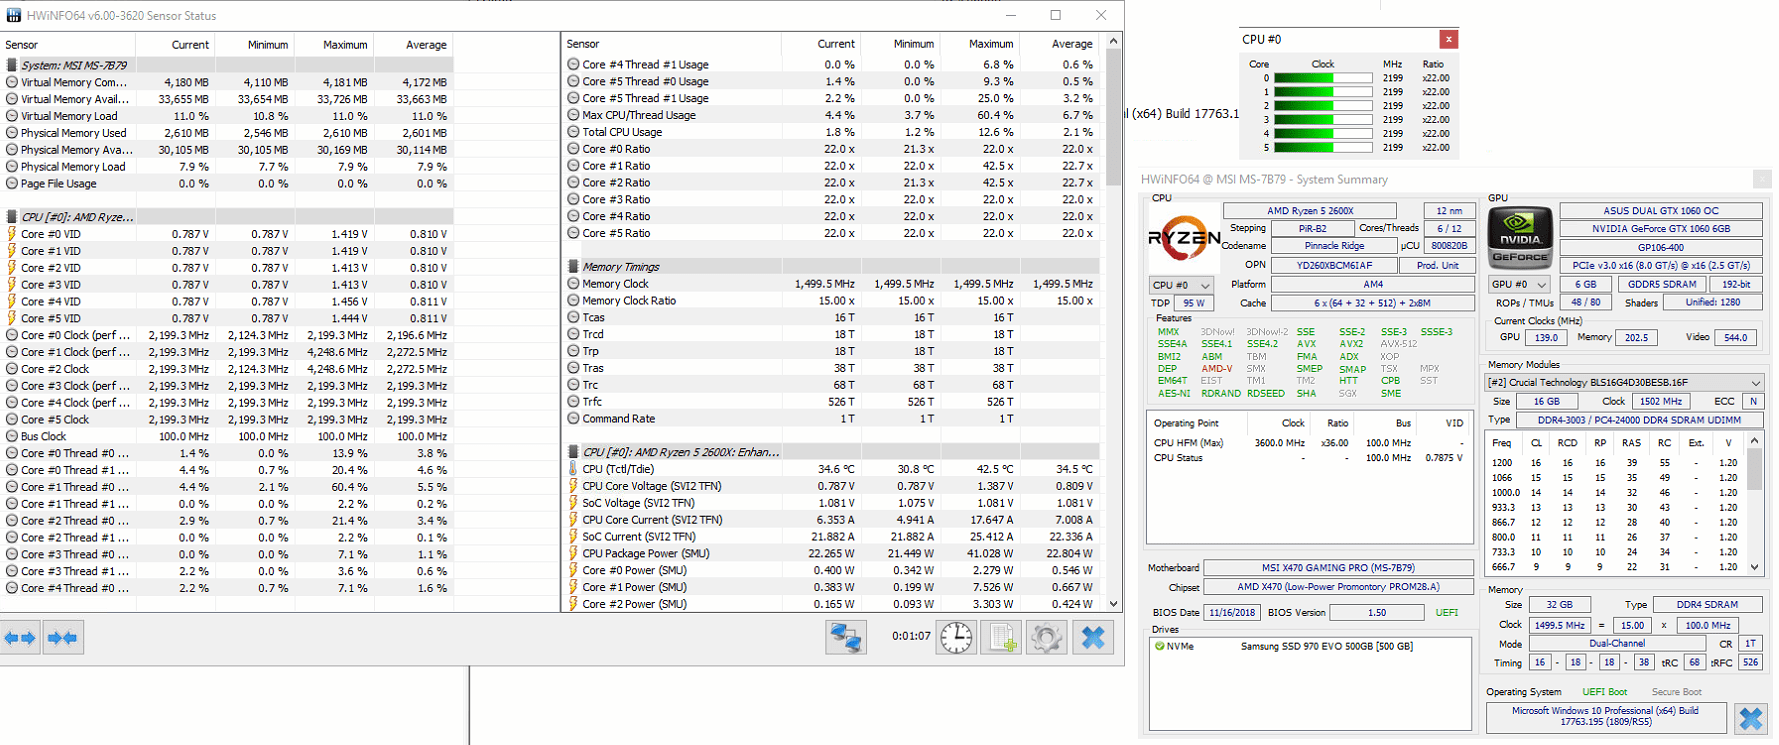
Task: Click the memory timing table scroll-up arrow
Action: tap(1755, 440)
